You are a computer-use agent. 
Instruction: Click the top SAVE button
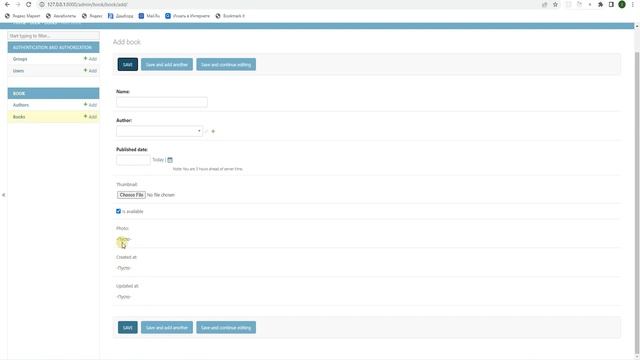(128, 64)
